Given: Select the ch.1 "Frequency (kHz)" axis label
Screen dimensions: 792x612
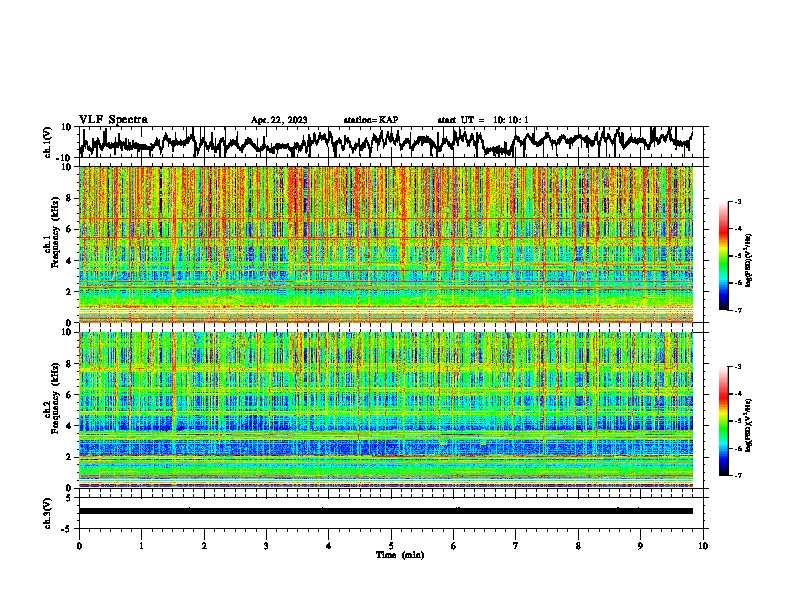Looking at the screenshot, I should 55,233.
